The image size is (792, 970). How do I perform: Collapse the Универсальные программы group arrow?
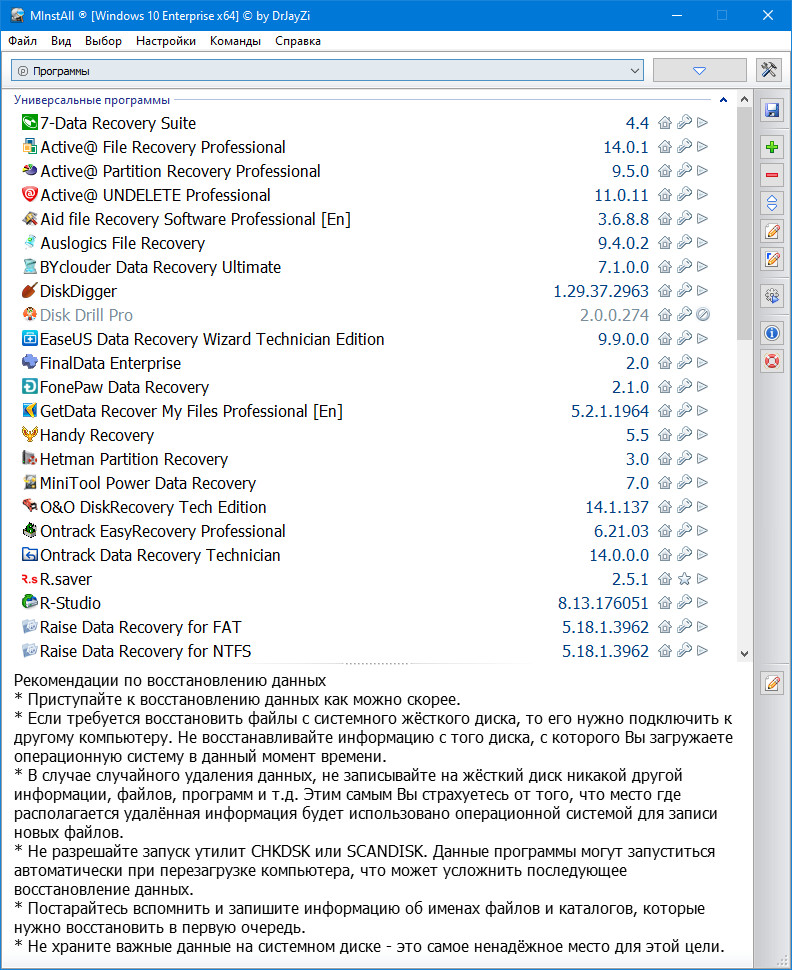point(723,100)
